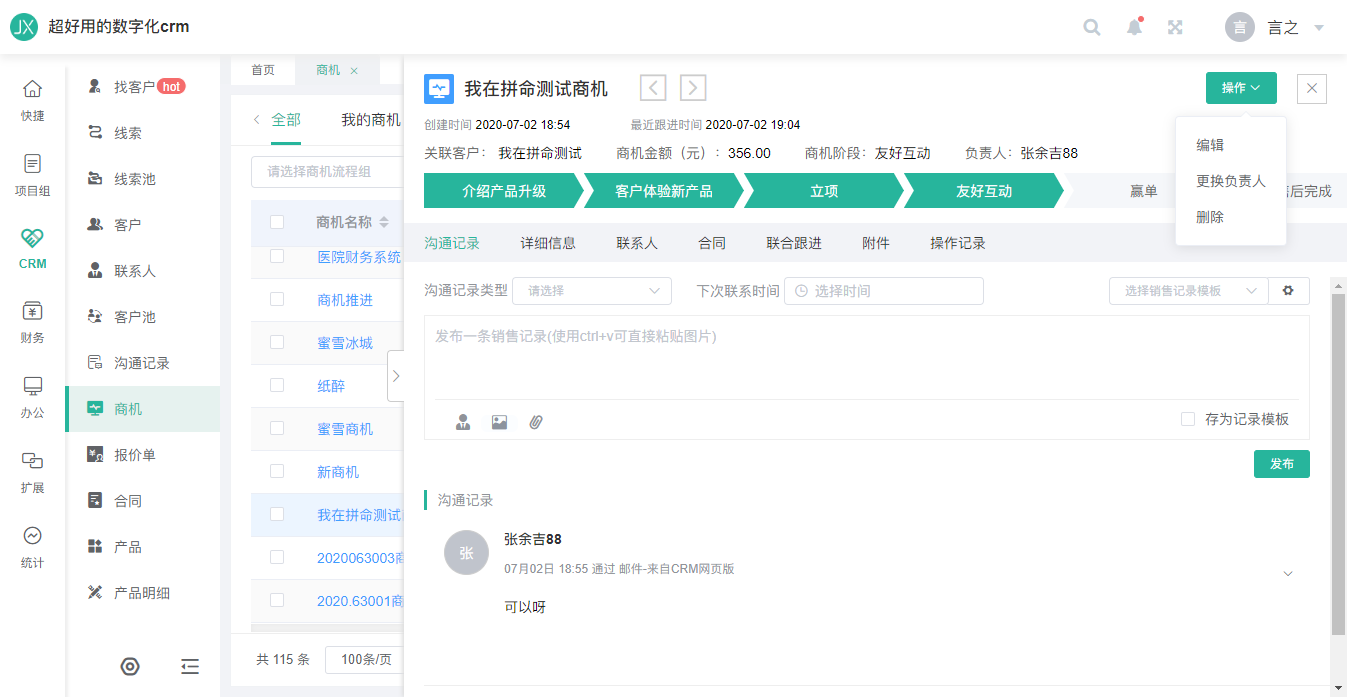Click back chevron beside 全部
Viewport: 1347px width, 697px height.
(x=257, y=120)
